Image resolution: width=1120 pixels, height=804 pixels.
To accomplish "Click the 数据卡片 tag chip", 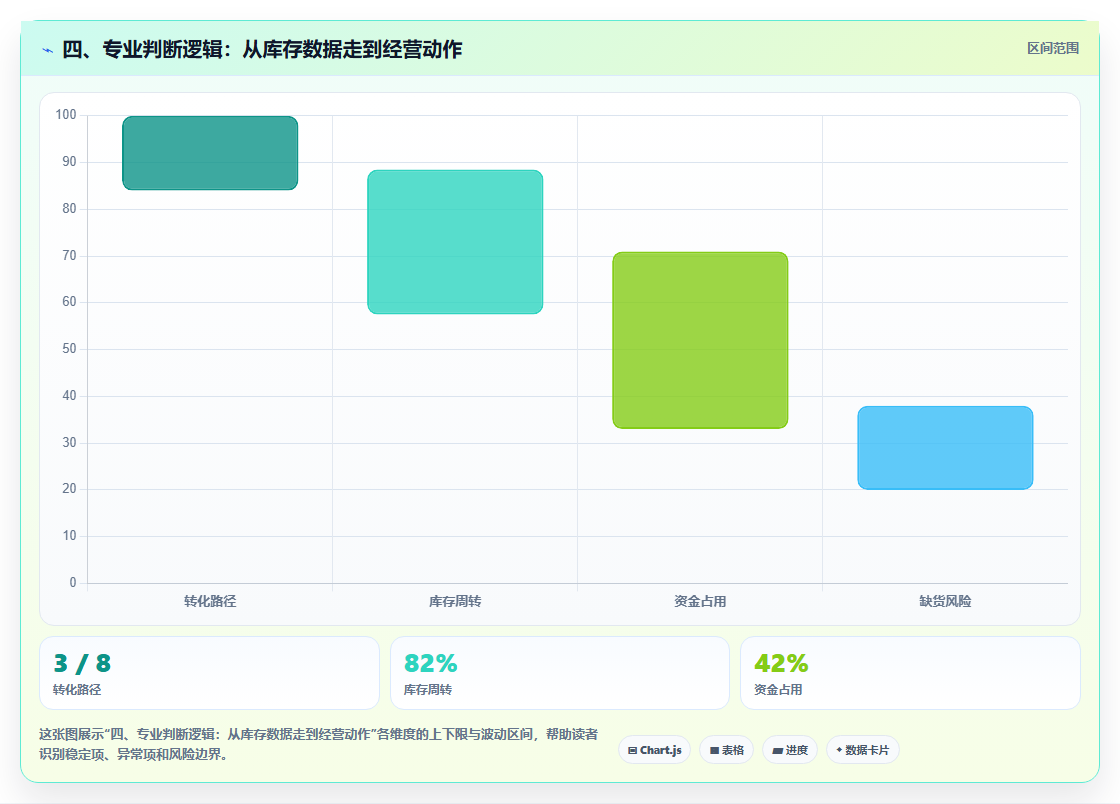I will click(863, 750).
